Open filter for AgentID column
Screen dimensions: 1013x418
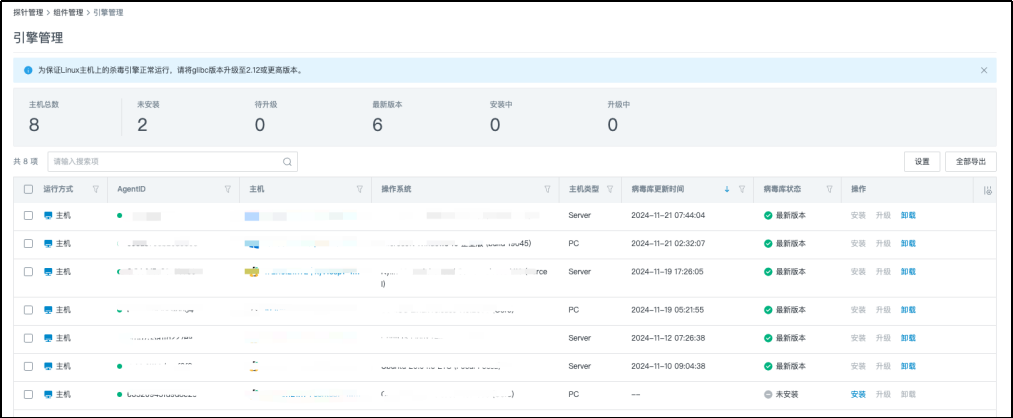click(229, 189)
